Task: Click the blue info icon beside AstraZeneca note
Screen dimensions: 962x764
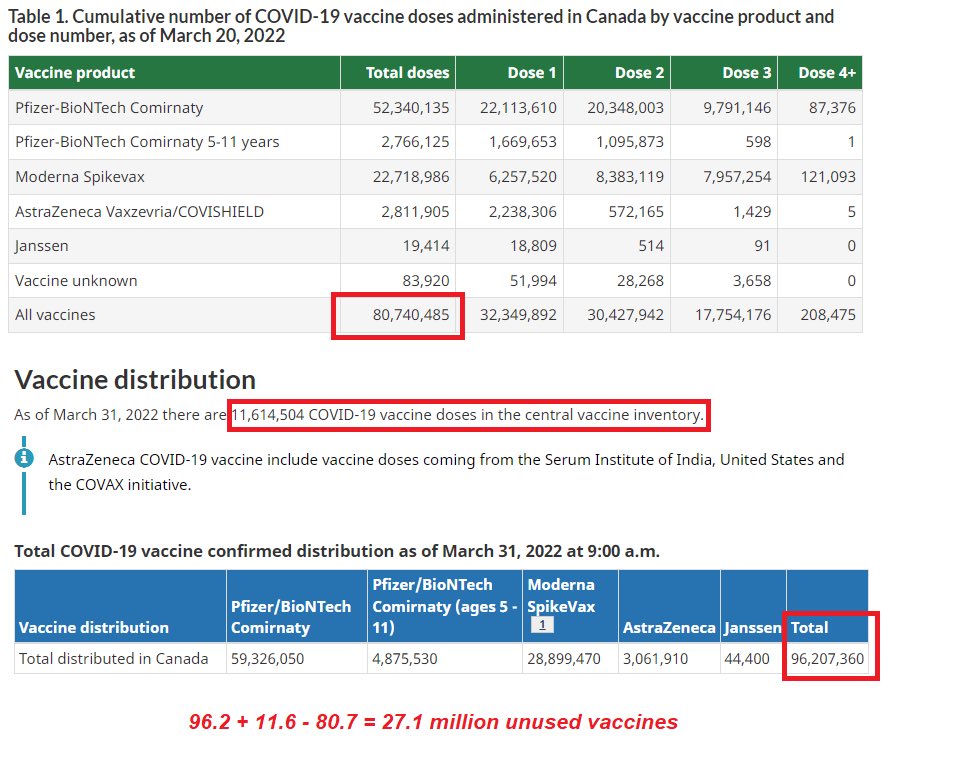Action: 24,458
